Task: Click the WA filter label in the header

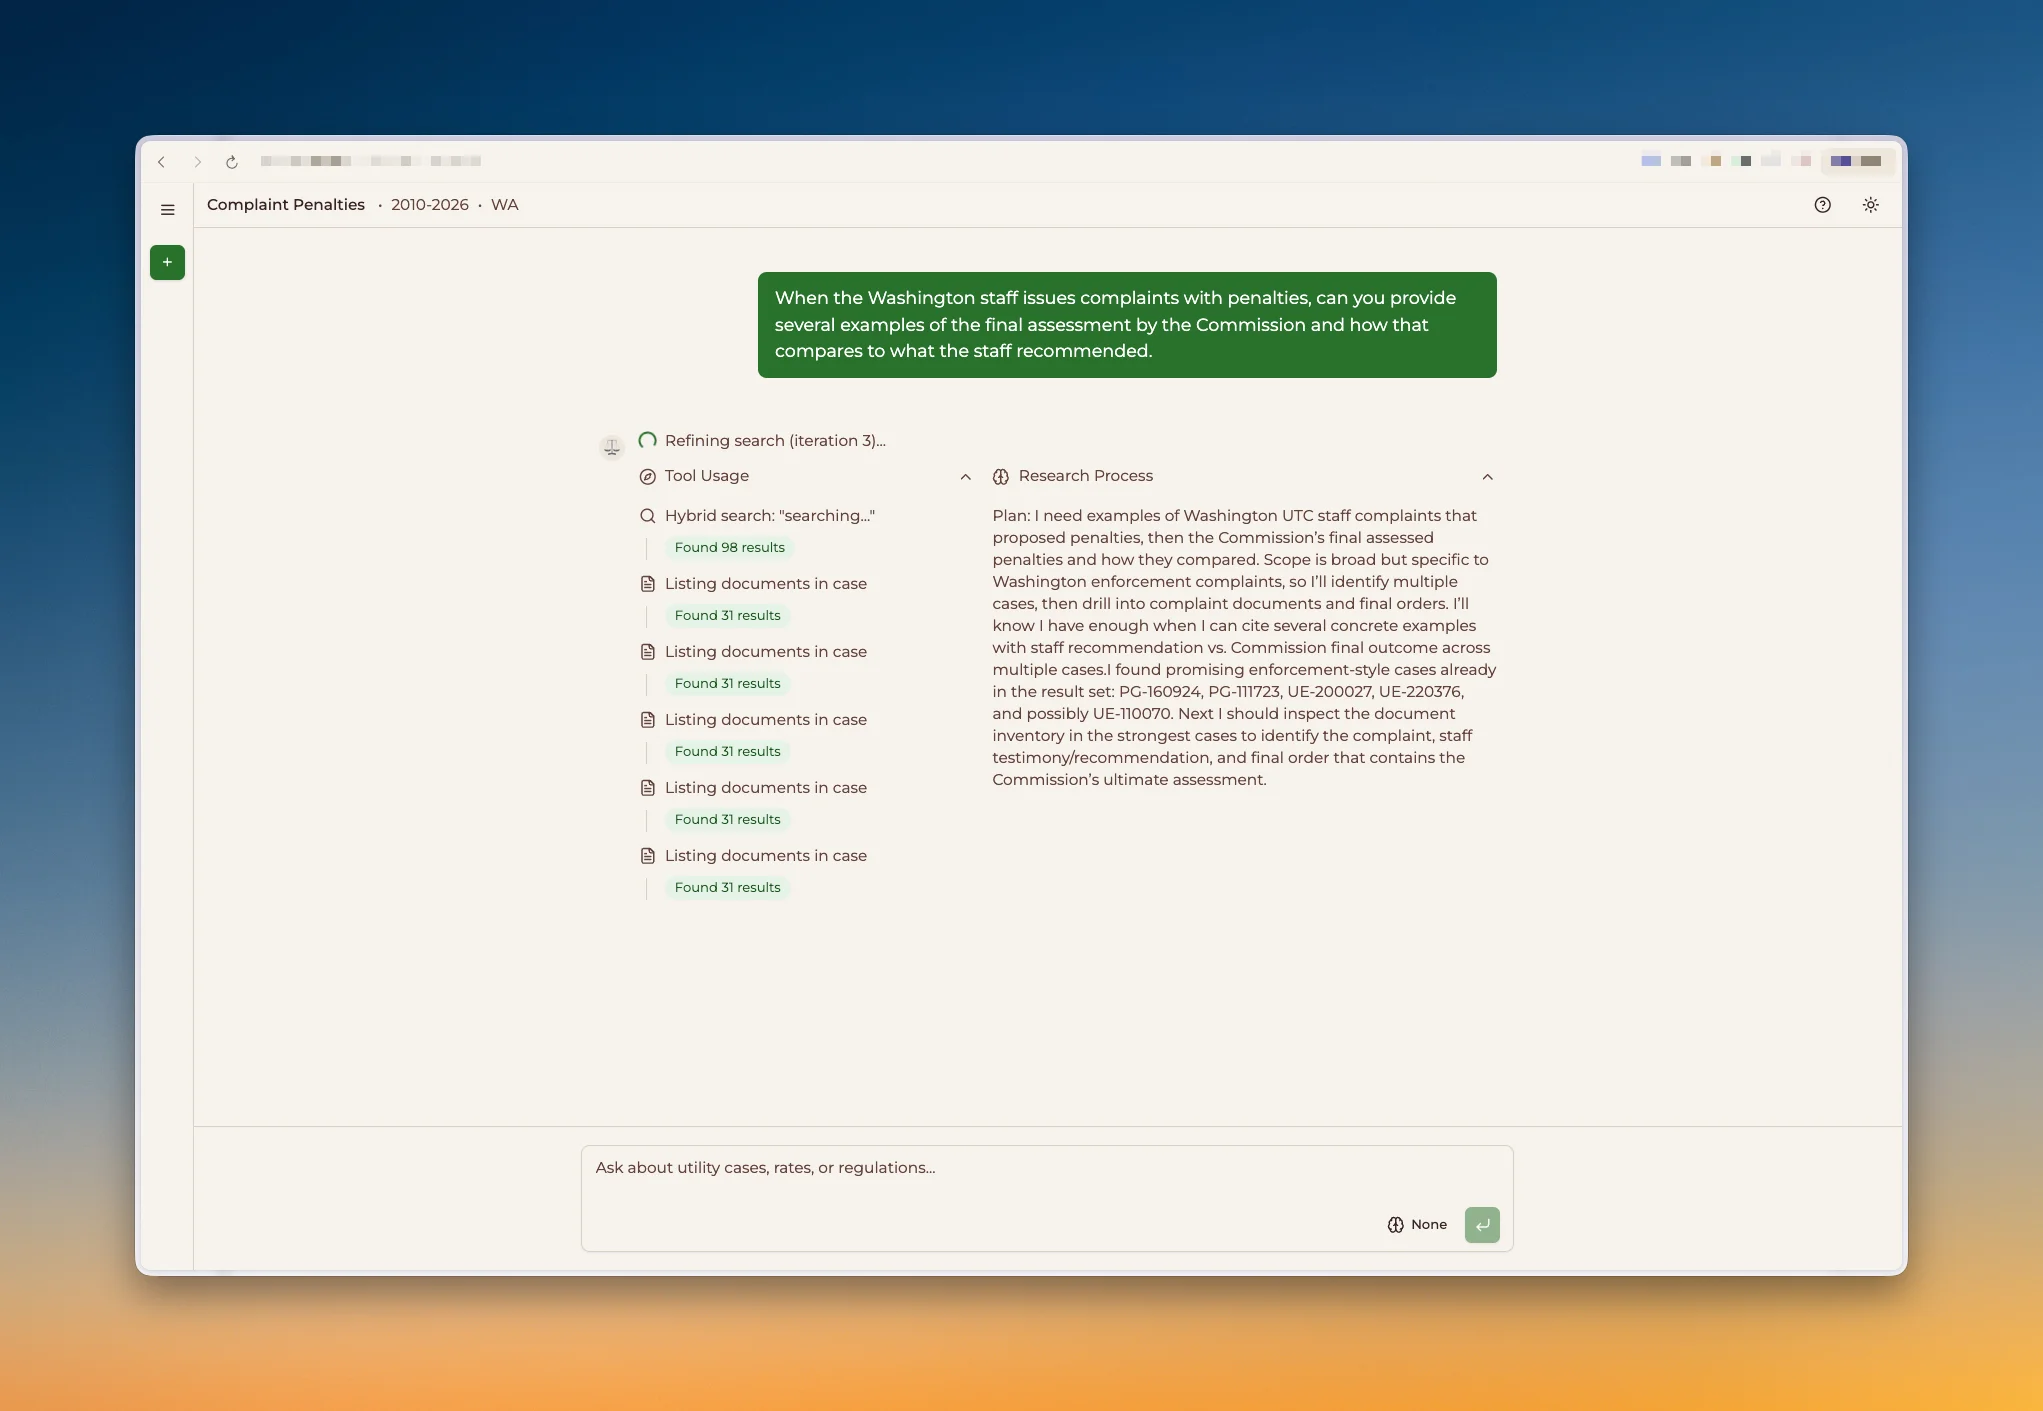Action: pyautogui.click(x=504, y=204)
